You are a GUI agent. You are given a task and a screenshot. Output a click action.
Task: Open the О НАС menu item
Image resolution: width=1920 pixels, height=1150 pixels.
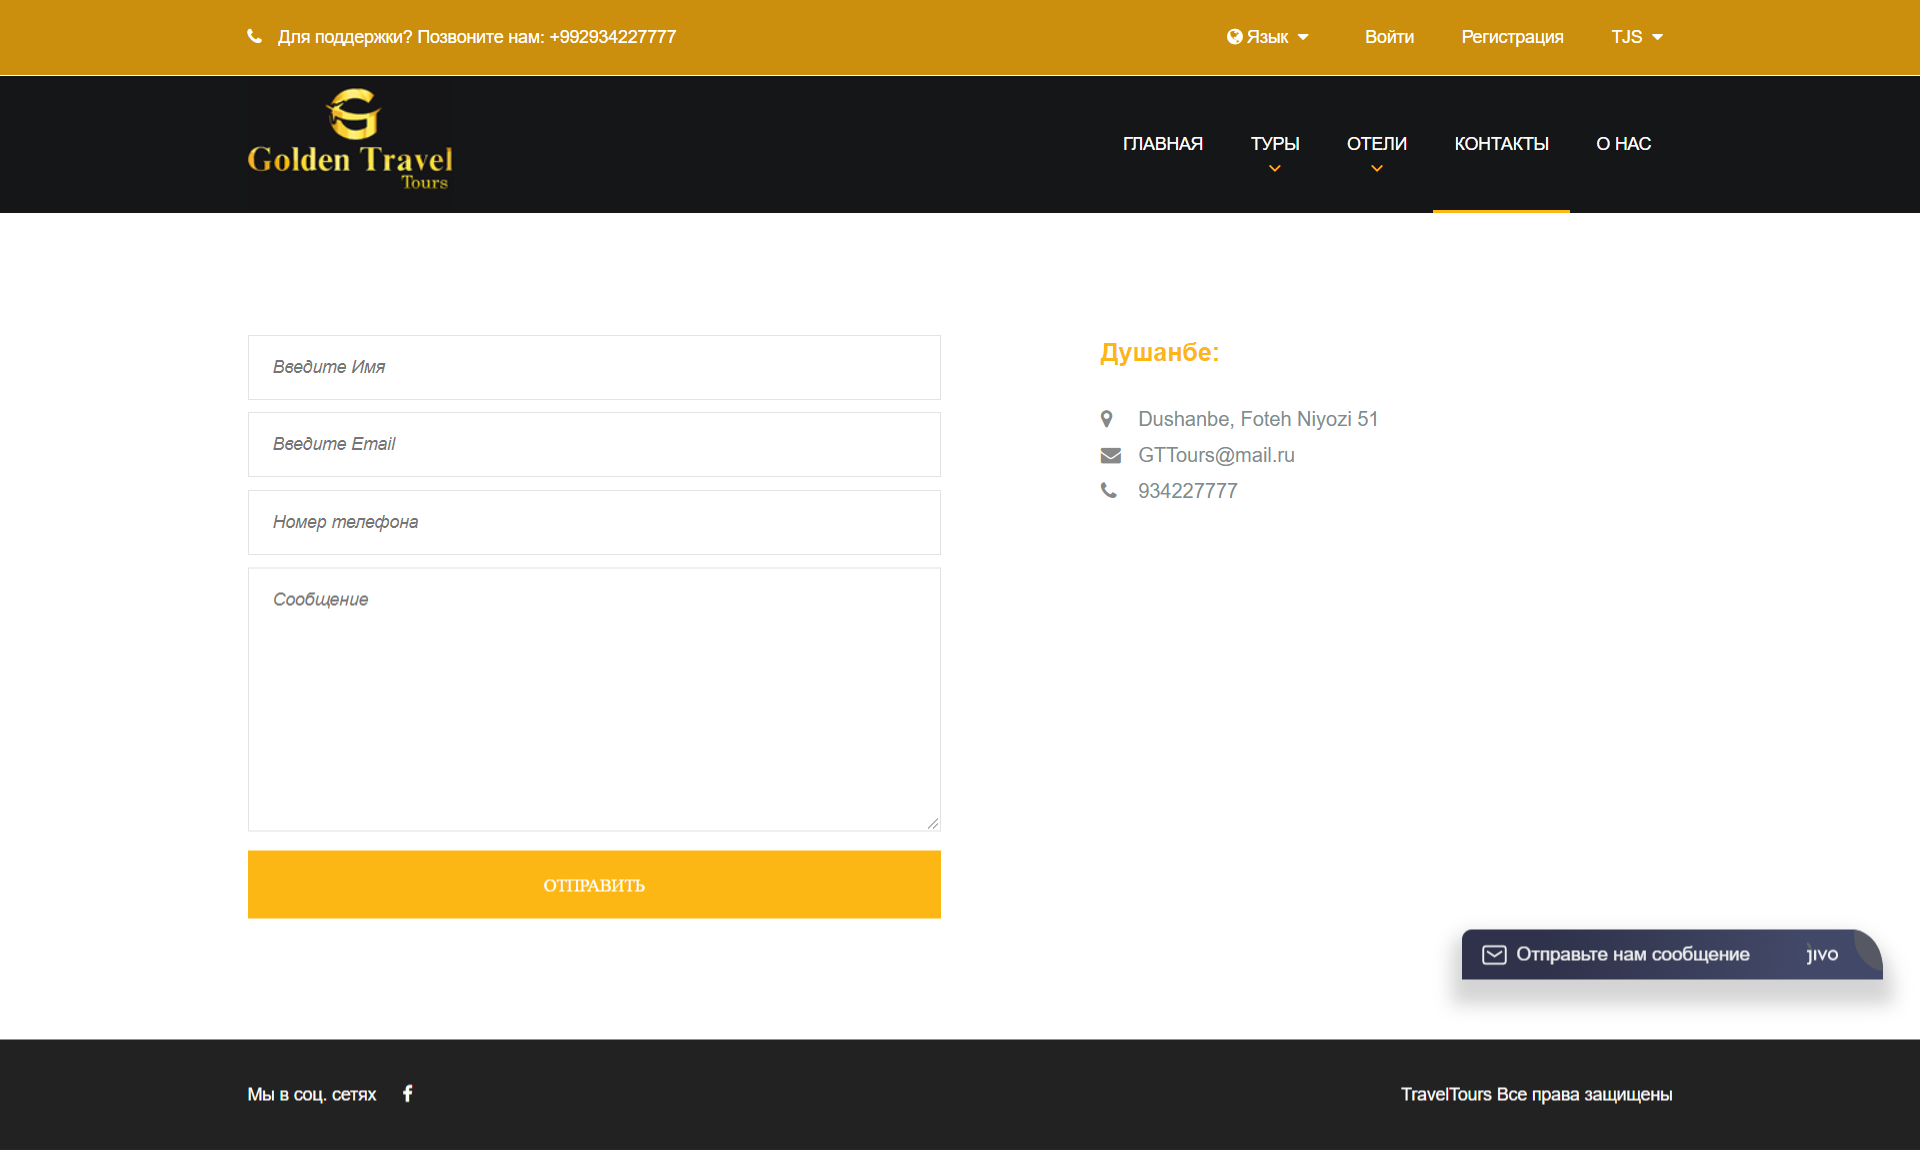pyautogui.click(x=1622, y=144)
